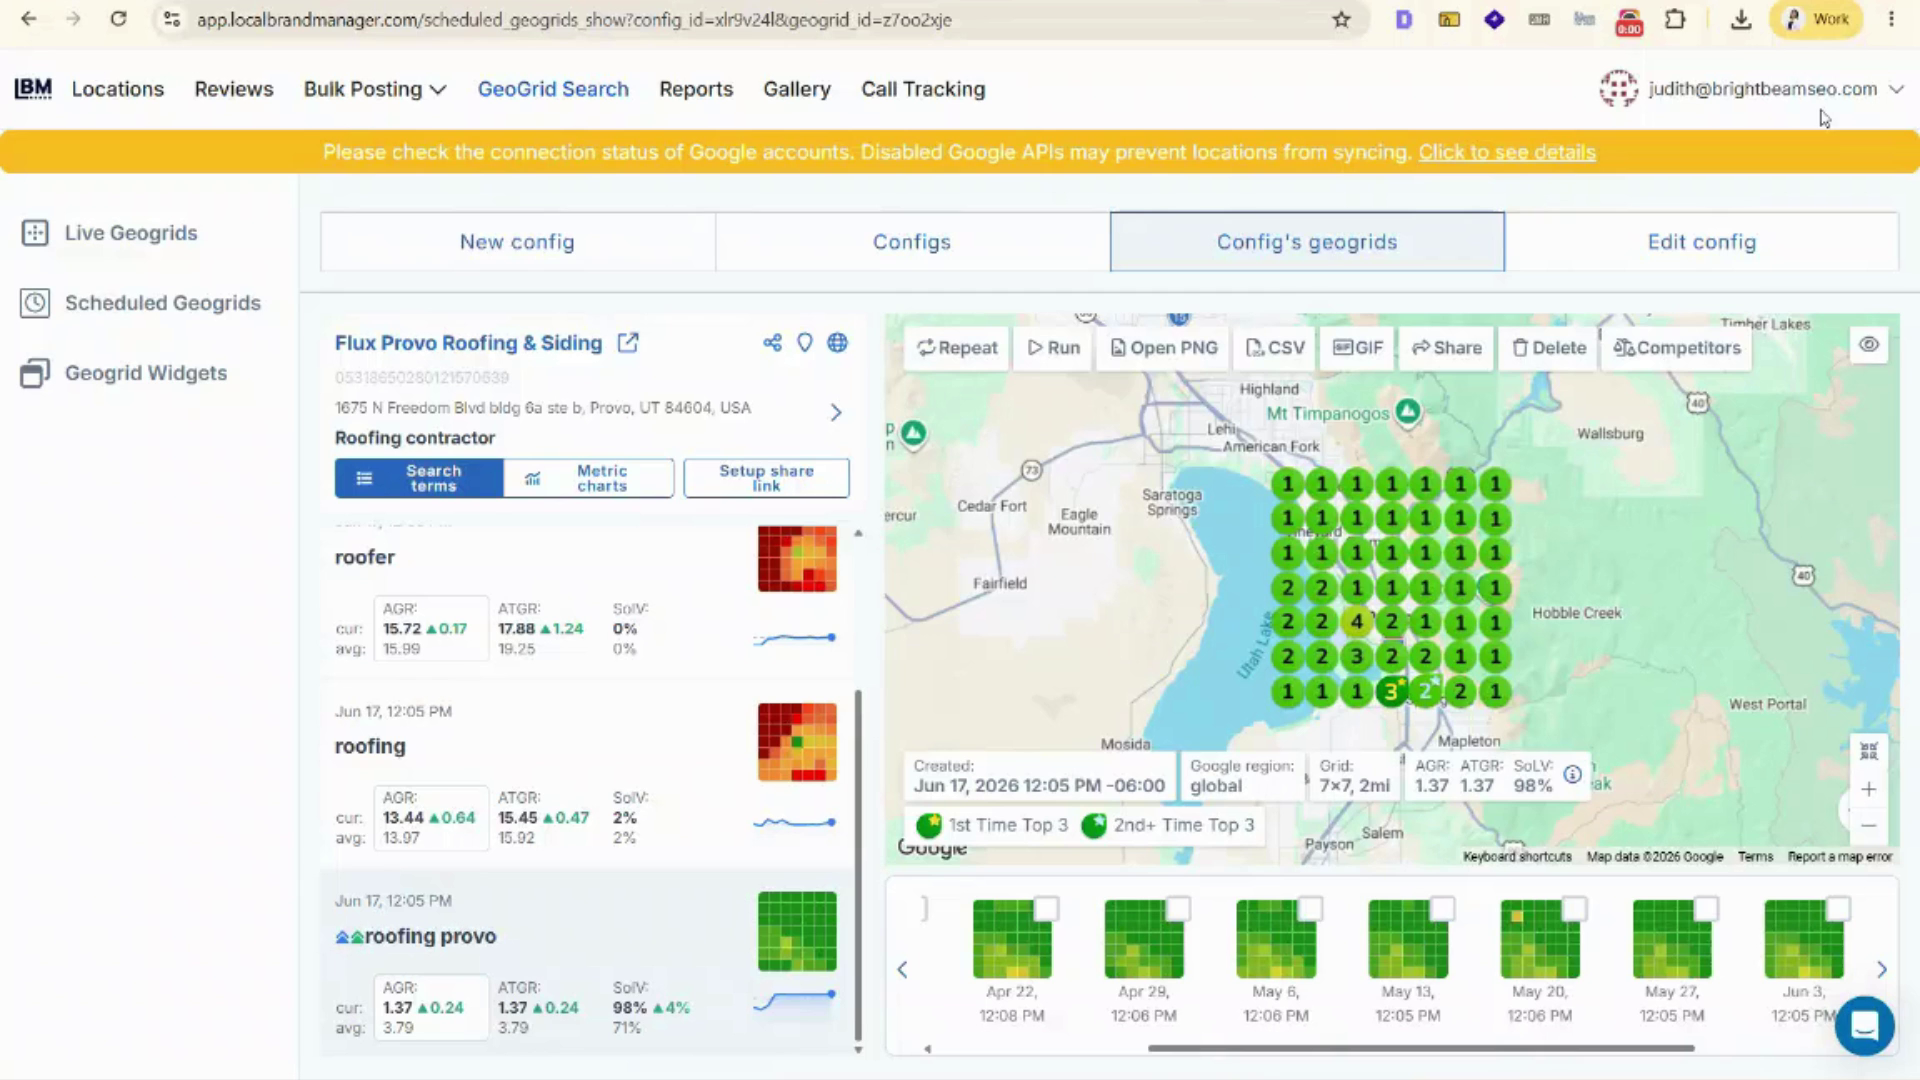
Task: Click the Mt Timpanogos map marker
Action: pyautogui.click(x=1408, y=411)
